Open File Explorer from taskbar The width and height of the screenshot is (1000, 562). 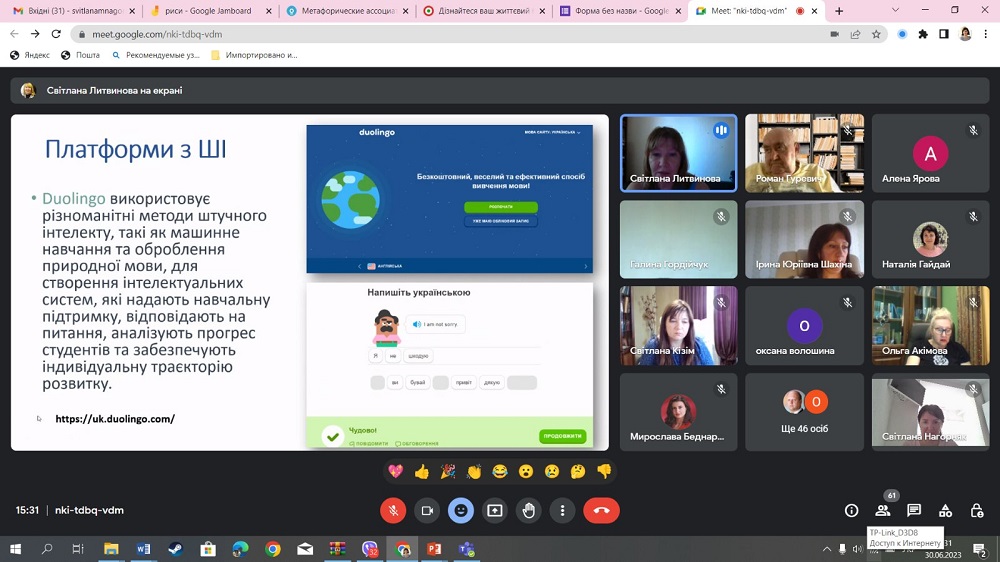(111, 549)
